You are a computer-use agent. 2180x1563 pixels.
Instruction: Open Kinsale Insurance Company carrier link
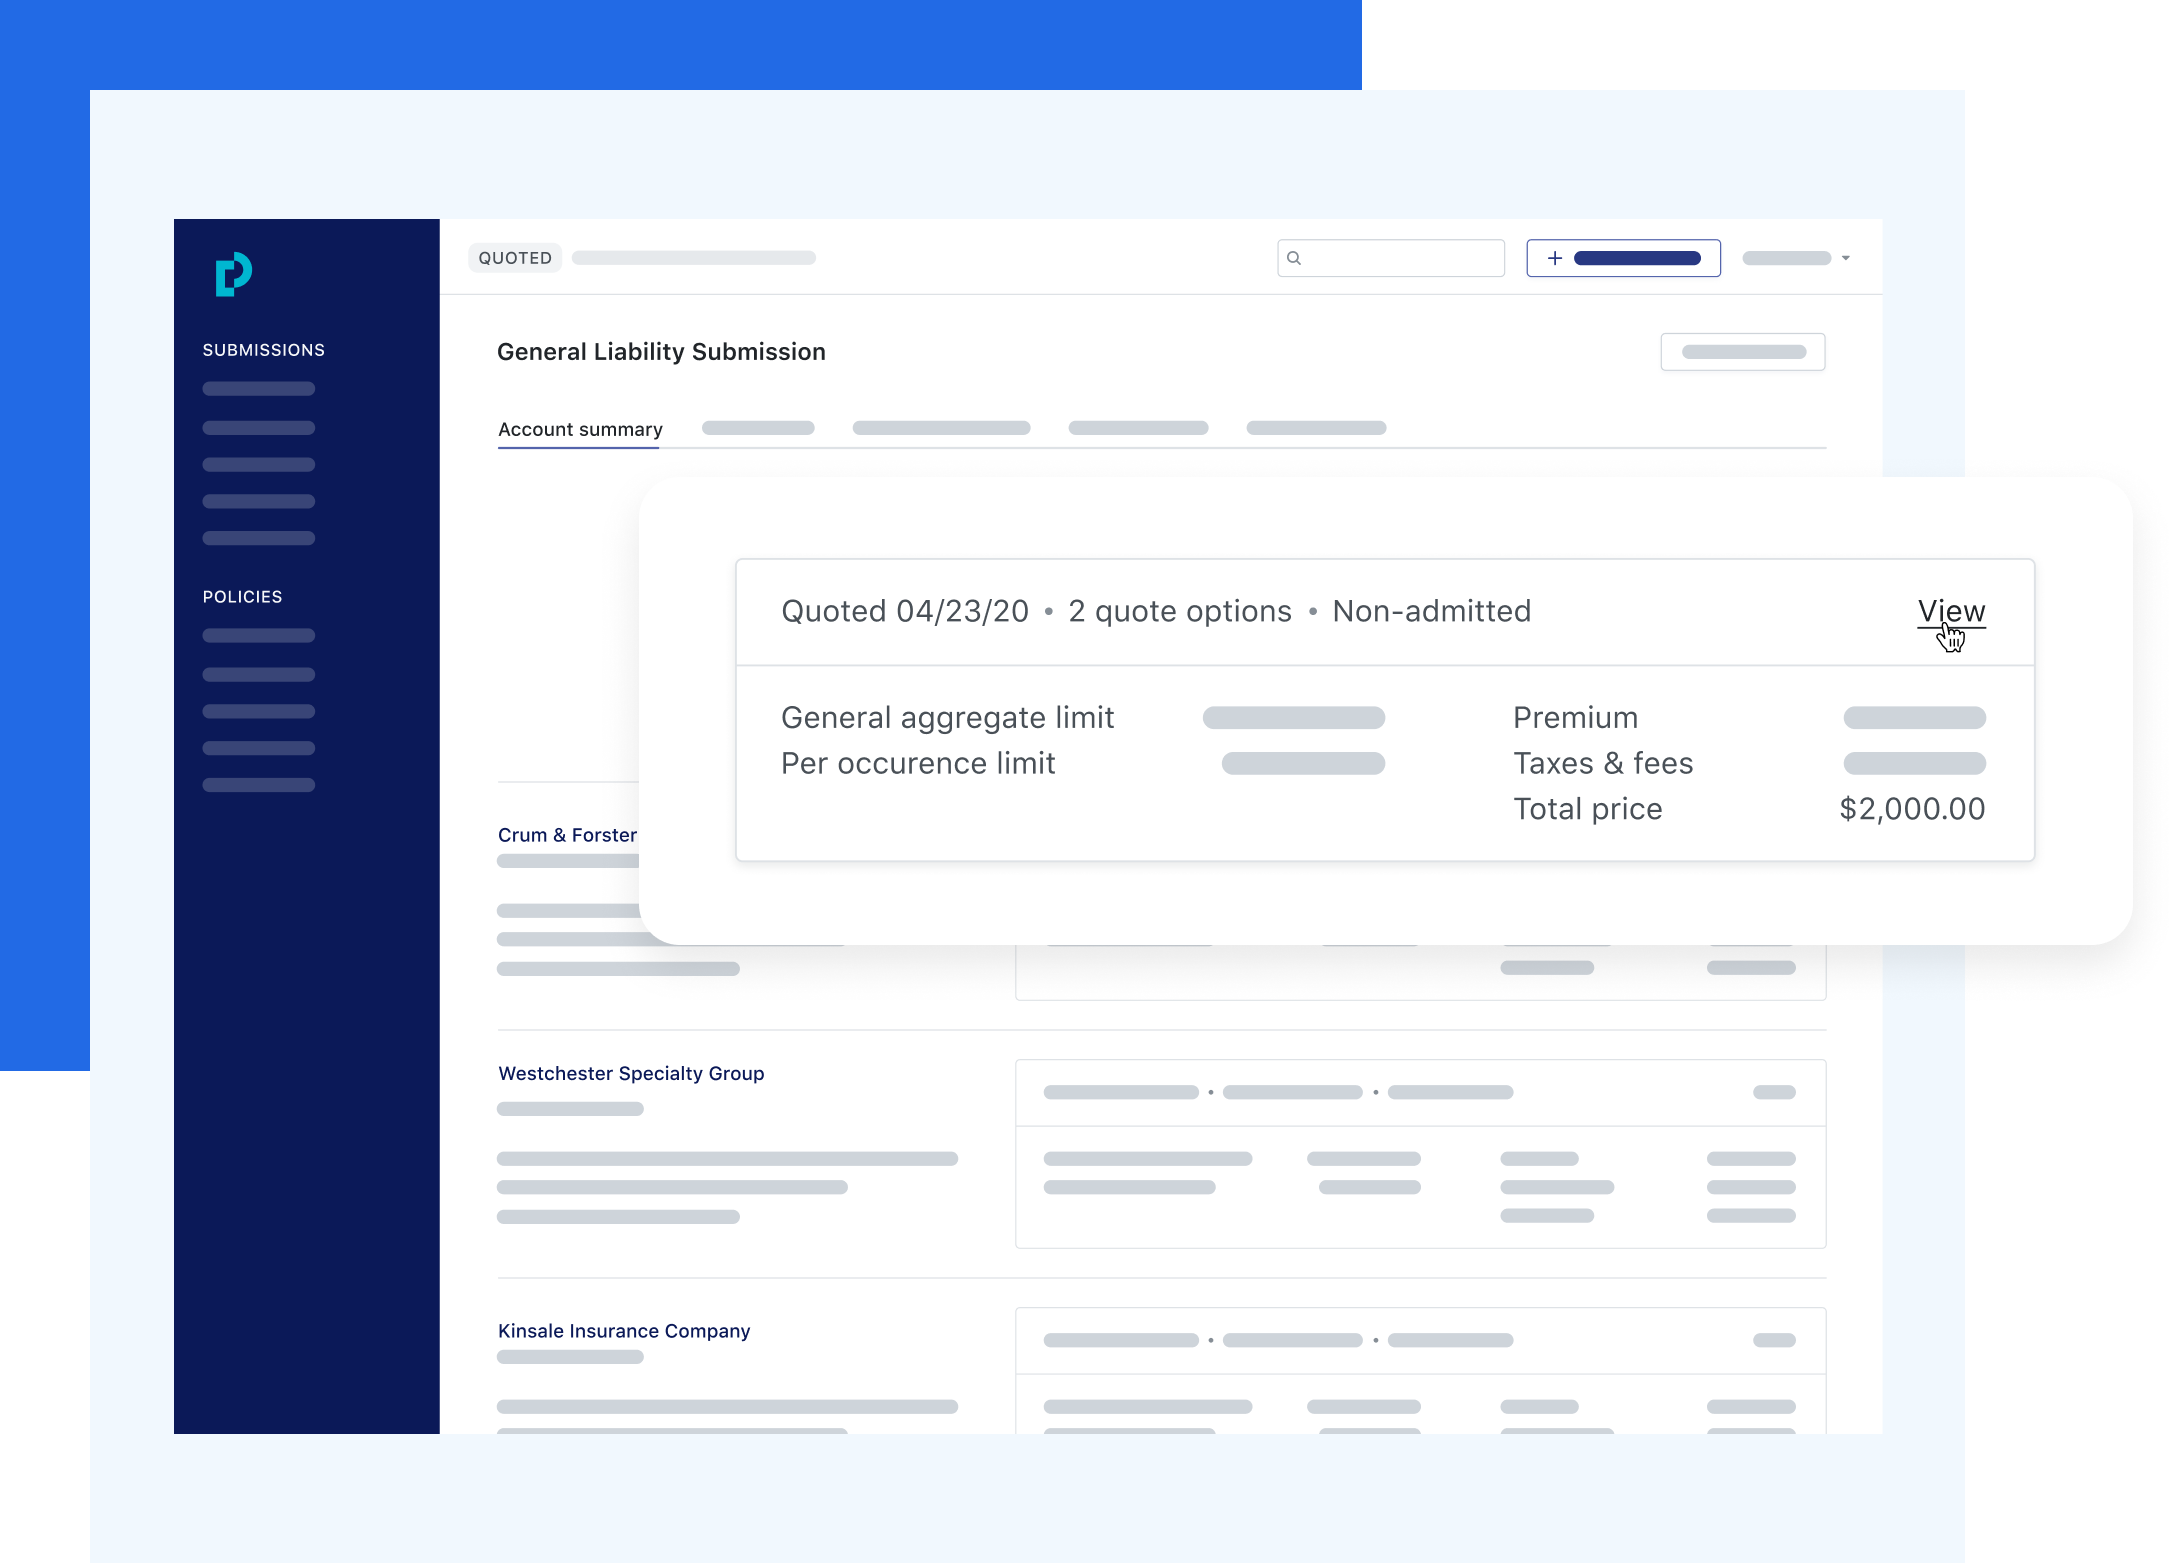click(624, 1331)
